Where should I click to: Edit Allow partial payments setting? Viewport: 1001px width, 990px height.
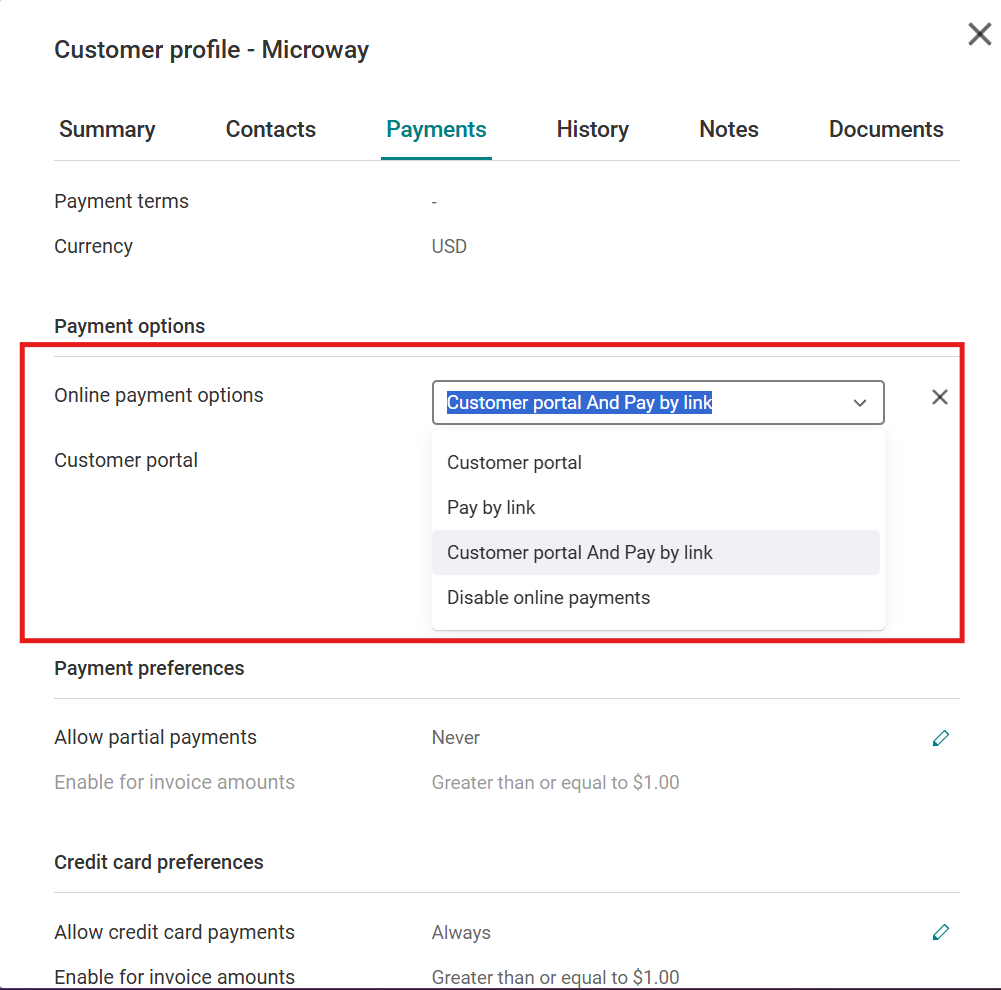[940, 738]
